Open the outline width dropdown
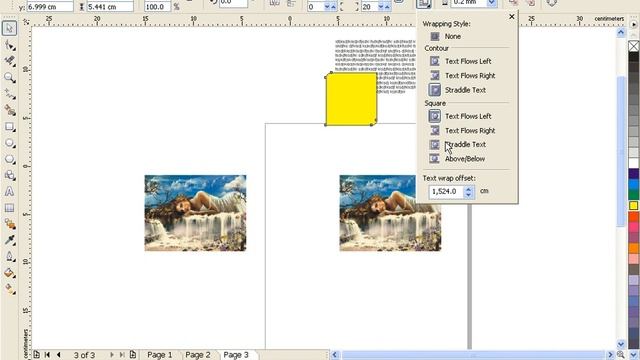Viewport: 640px width, 360px height. click(491, 3)
